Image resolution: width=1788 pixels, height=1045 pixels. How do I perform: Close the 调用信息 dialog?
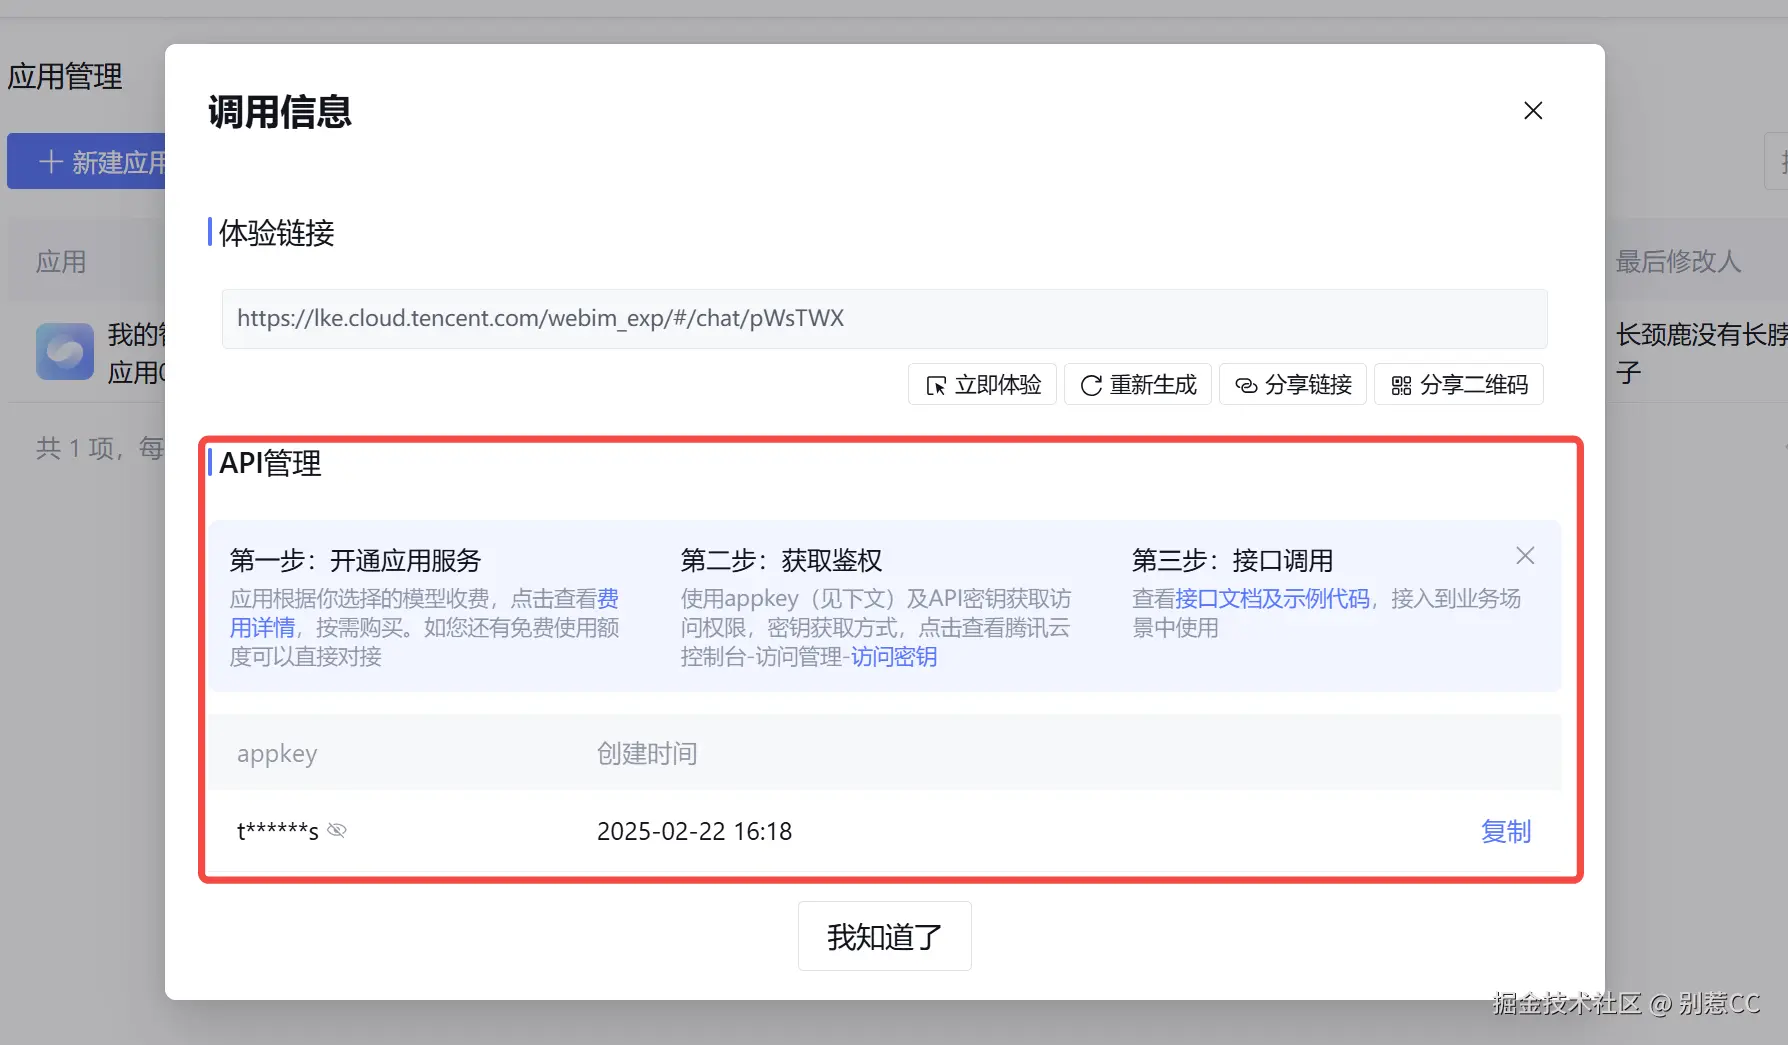[x=1533, y=111]
